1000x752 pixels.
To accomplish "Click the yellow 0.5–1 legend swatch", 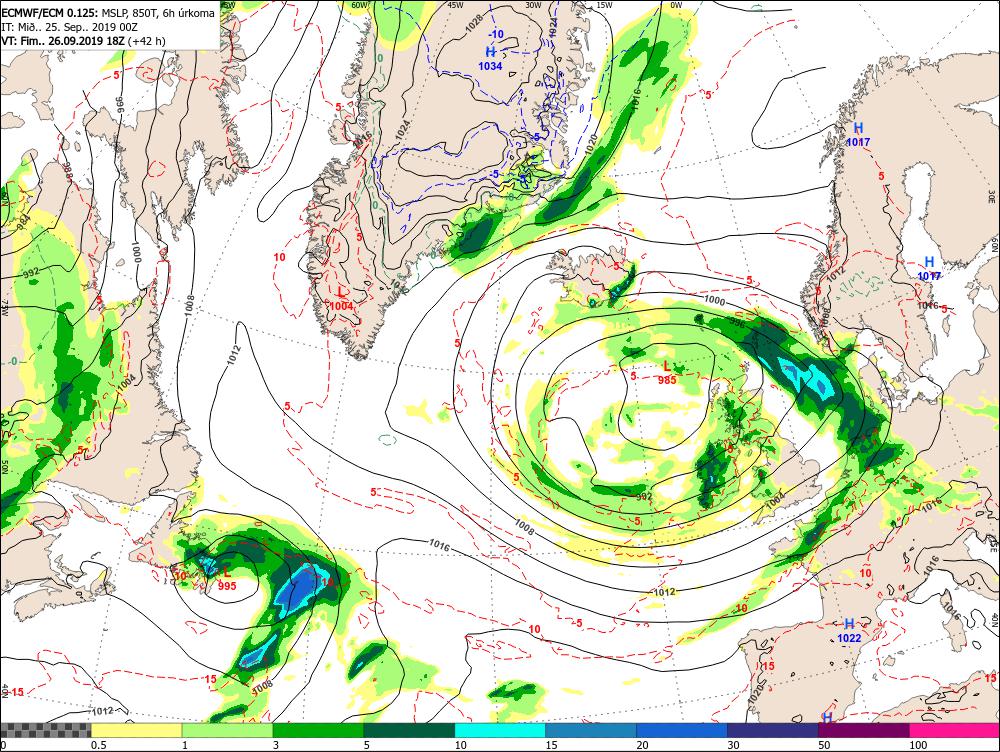I will click(x=136, y=730).
